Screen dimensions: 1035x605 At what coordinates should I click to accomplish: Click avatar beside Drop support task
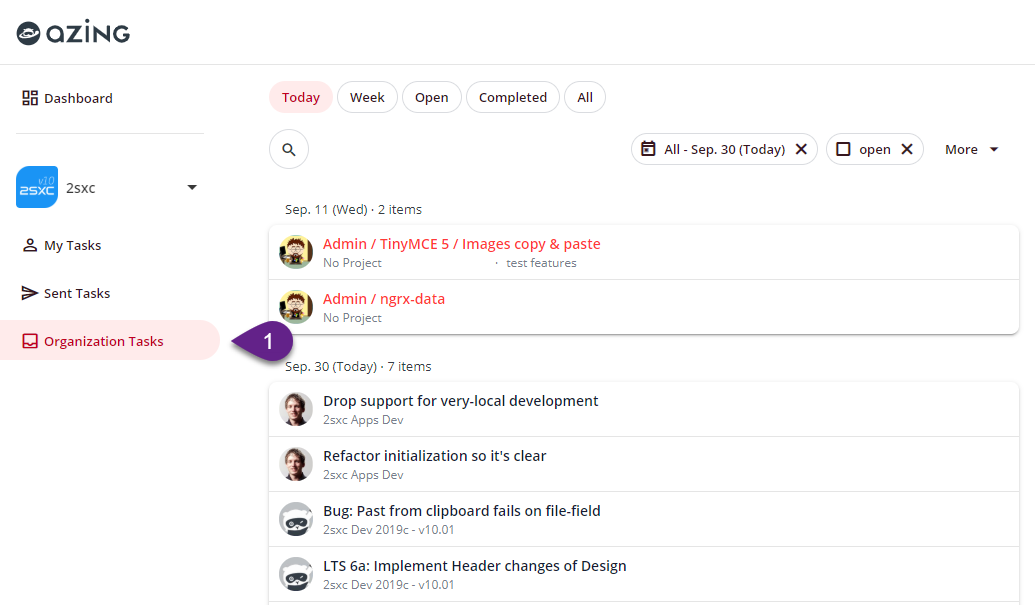coord(296,409)
